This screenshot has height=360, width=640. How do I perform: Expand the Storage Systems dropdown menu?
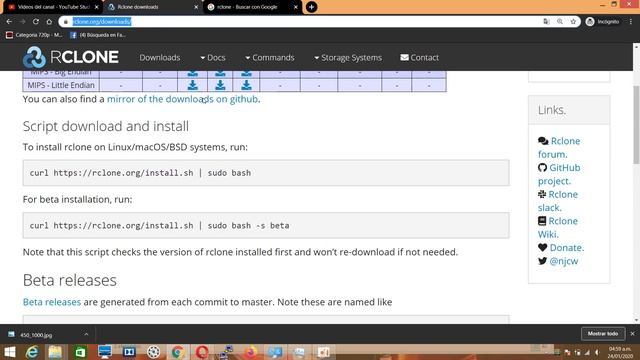(348, 58)
